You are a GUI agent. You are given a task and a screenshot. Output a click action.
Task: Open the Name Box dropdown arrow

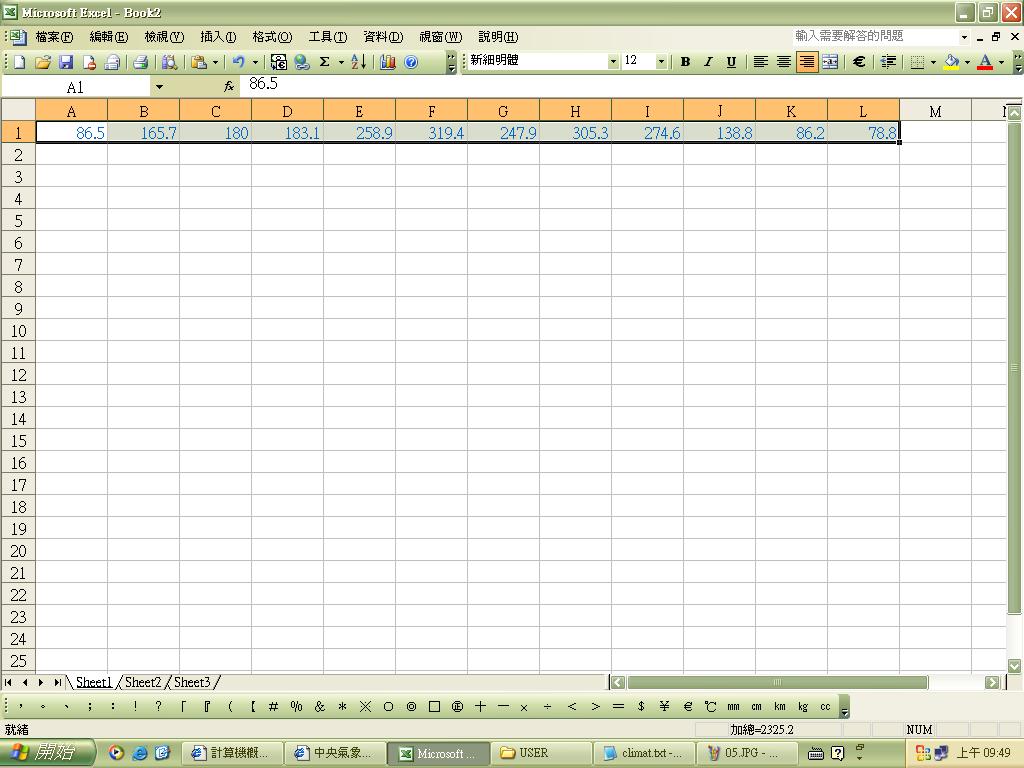159,87
